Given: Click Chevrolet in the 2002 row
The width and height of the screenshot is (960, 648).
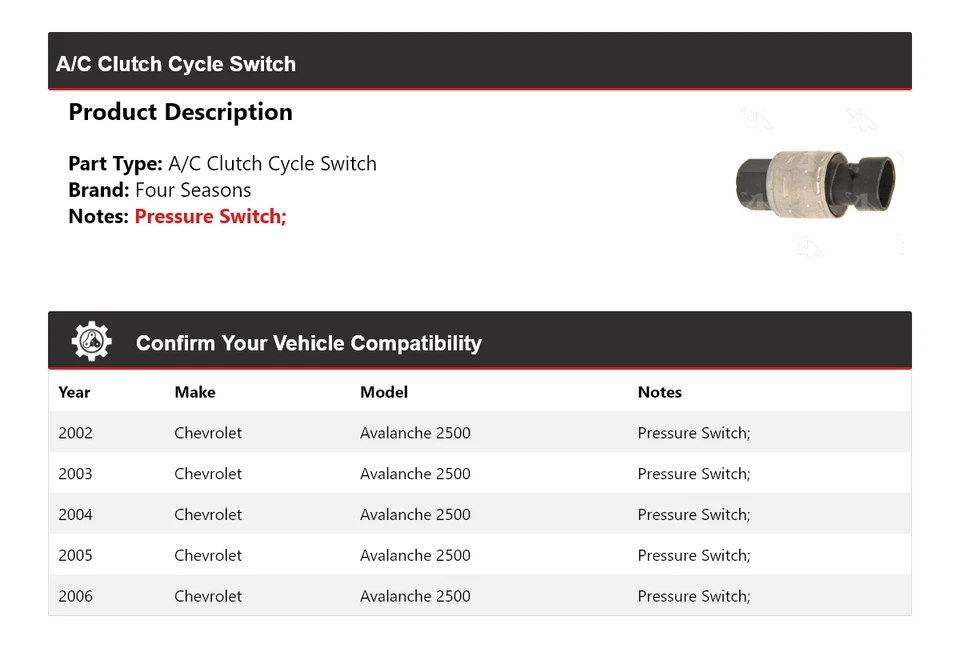Looking at the screenshot, I should 208,433.
